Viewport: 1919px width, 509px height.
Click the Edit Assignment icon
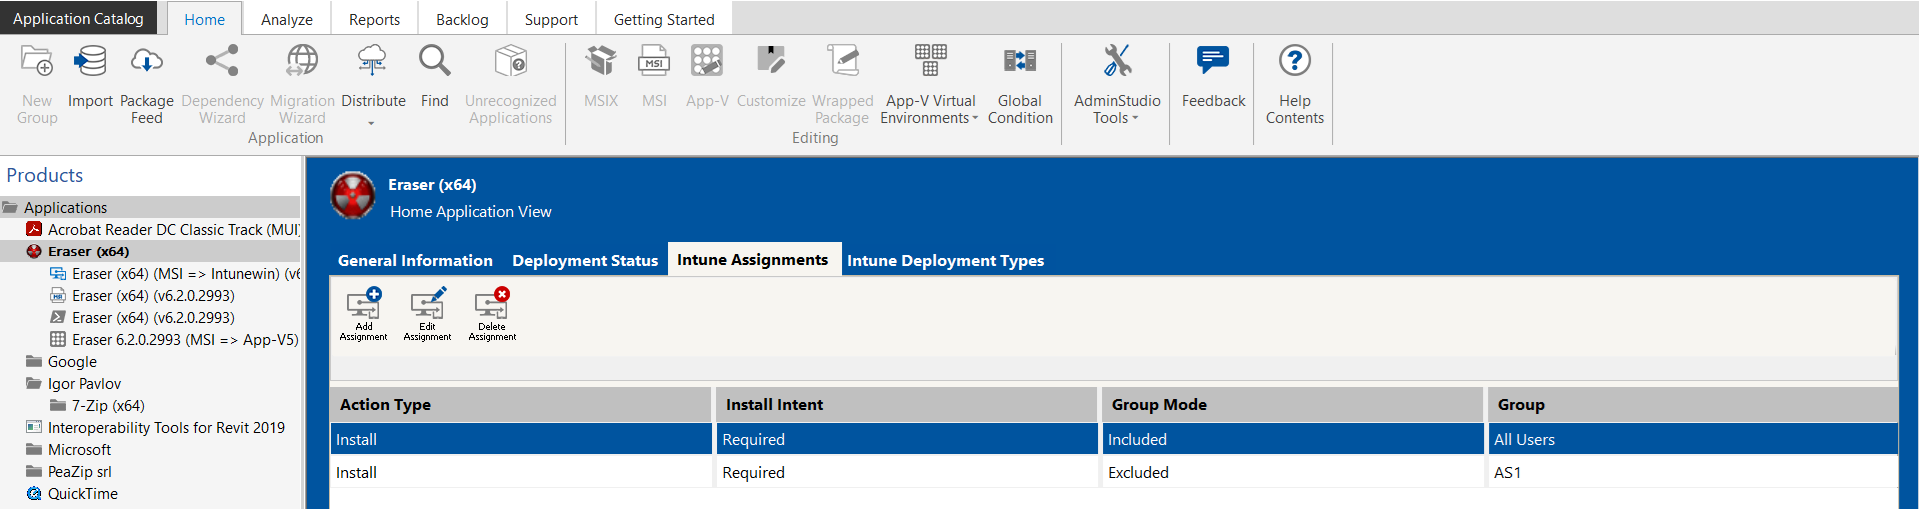click(427, 304)
